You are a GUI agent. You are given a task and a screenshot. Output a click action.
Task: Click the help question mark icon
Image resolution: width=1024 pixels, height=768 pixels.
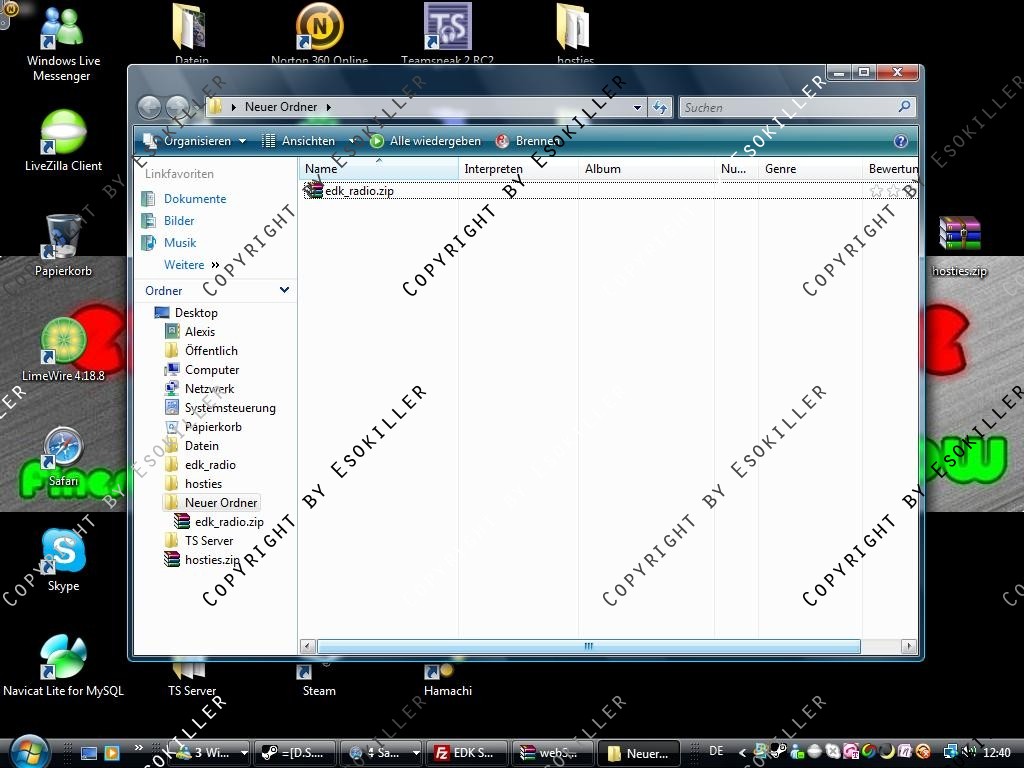coord(900,141)
